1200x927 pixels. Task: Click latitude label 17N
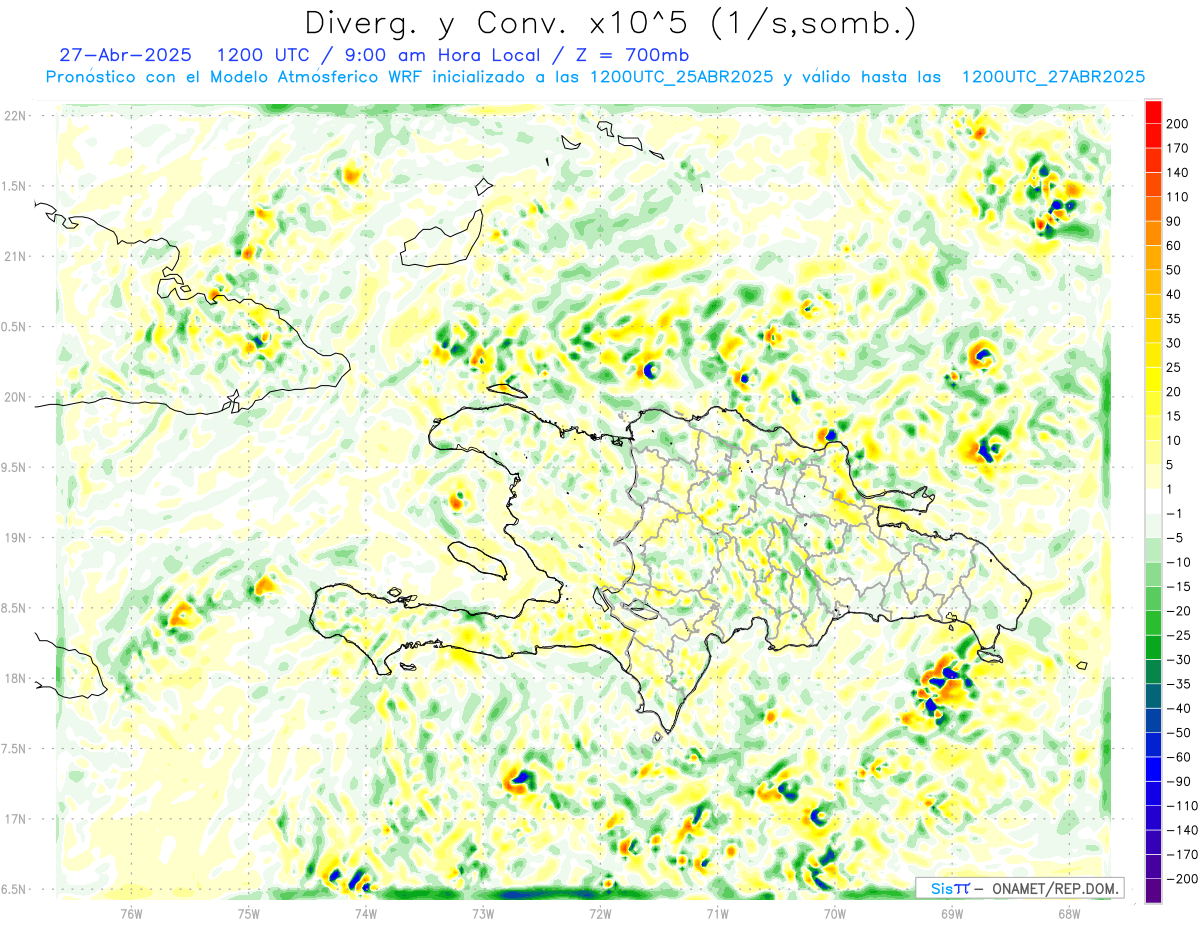[x=15, y=819]
